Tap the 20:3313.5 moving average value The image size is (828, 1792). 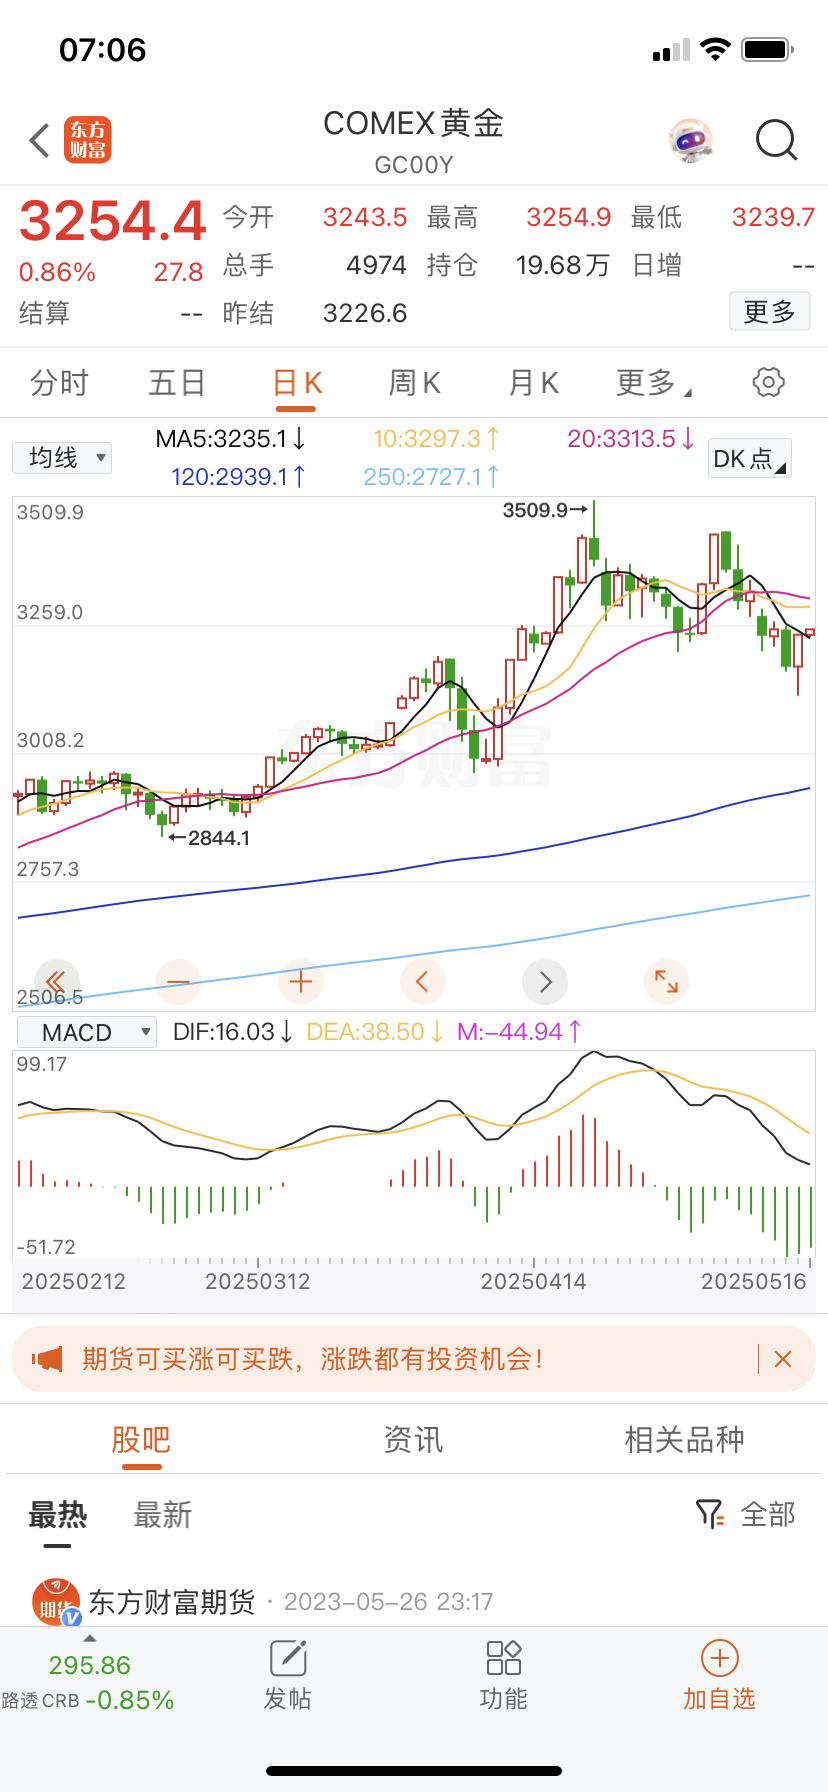(x=632, y=439)
